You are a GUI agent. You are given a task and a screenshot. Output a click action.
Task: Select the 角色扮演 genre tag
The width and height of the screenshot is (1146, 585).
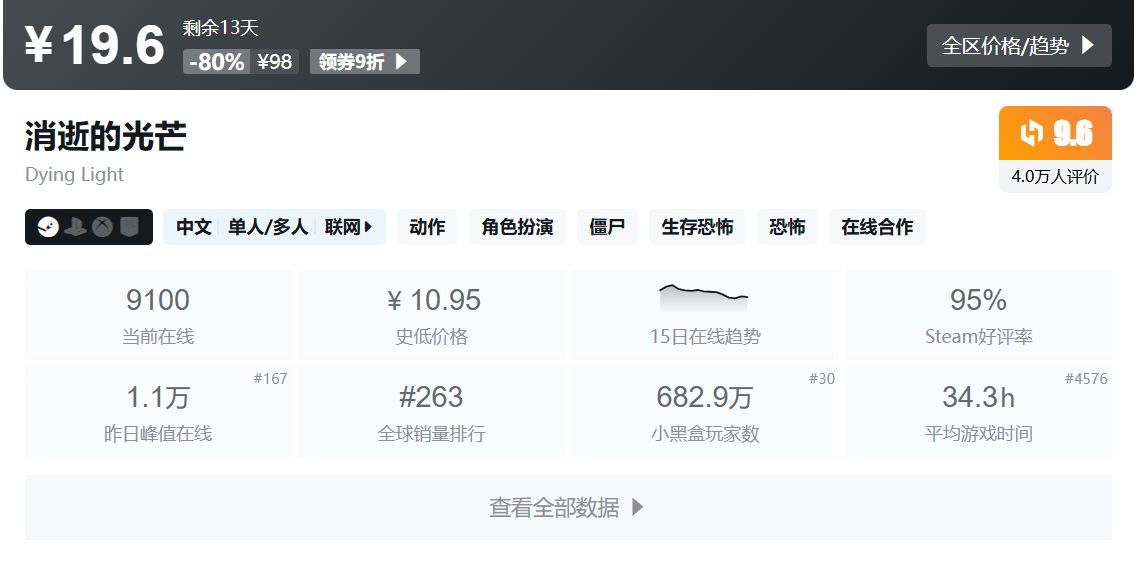click(x=517, y=227)
